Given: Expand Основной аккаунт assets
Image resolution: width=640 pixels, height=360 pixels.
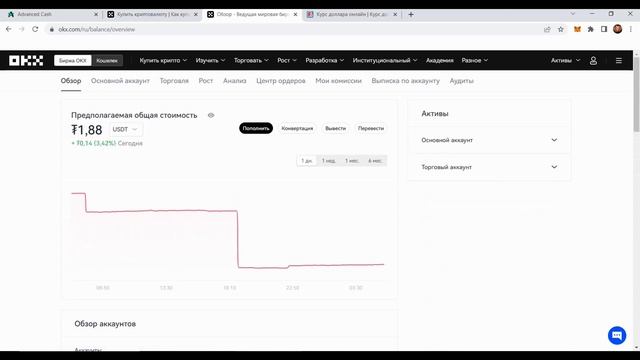Looking at the screenshot, I should 489,140.
